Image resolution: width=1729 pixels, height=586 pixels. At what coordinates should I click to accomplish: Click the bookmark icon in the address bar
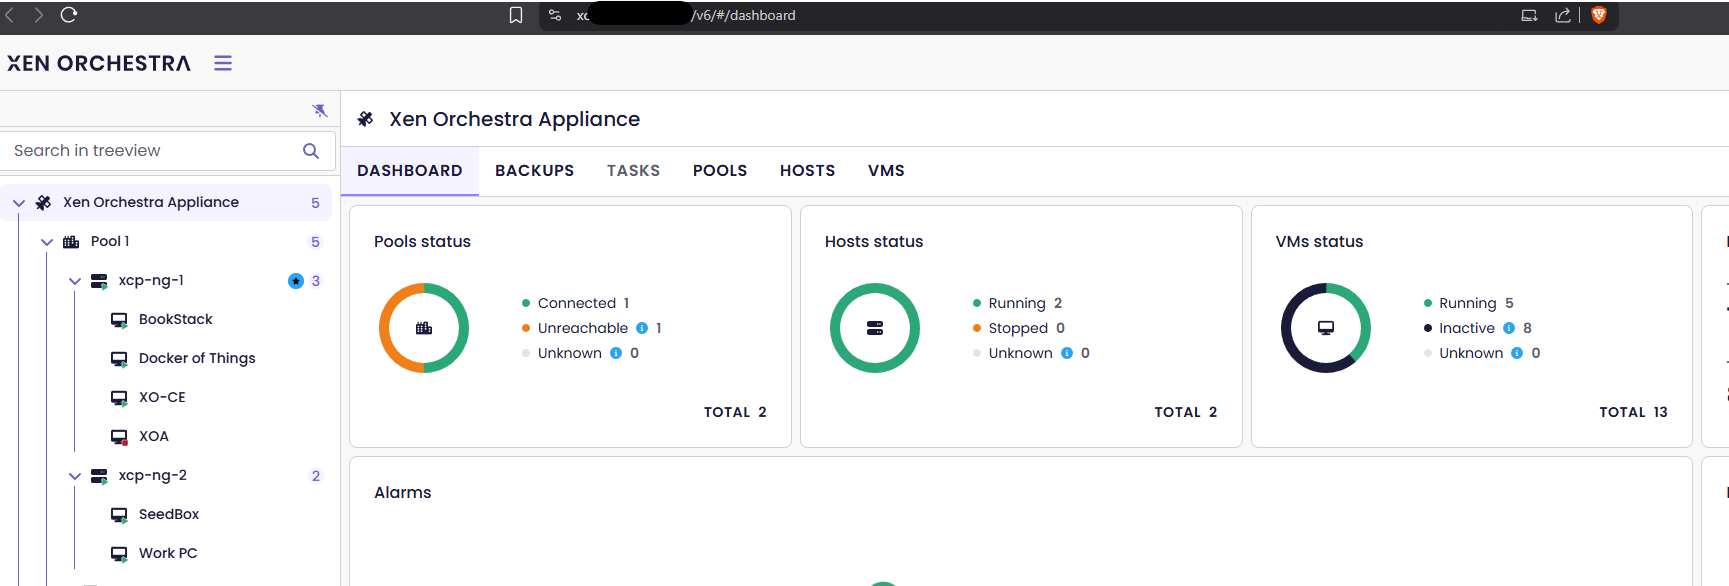516,15
